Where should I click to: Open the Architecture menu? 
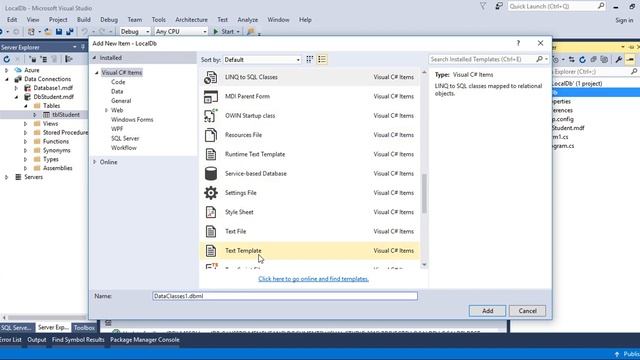[191, 20]
